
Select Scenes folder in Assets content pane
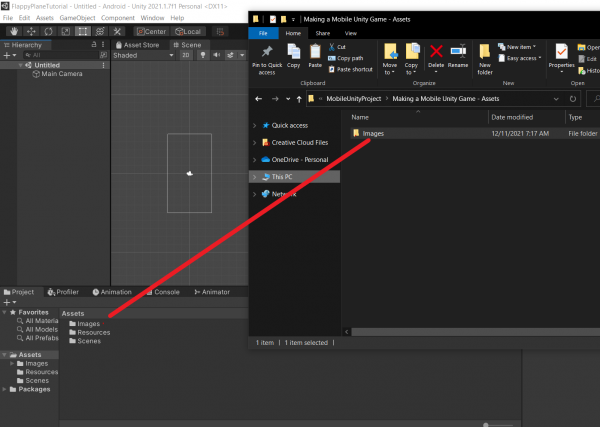(85, 341)
